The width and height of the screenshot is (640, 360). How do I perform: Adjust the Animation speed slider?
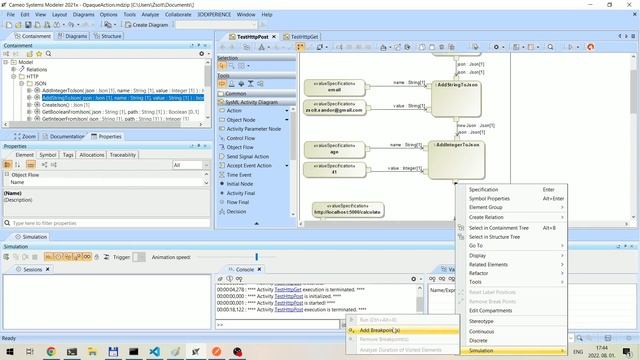257,257
